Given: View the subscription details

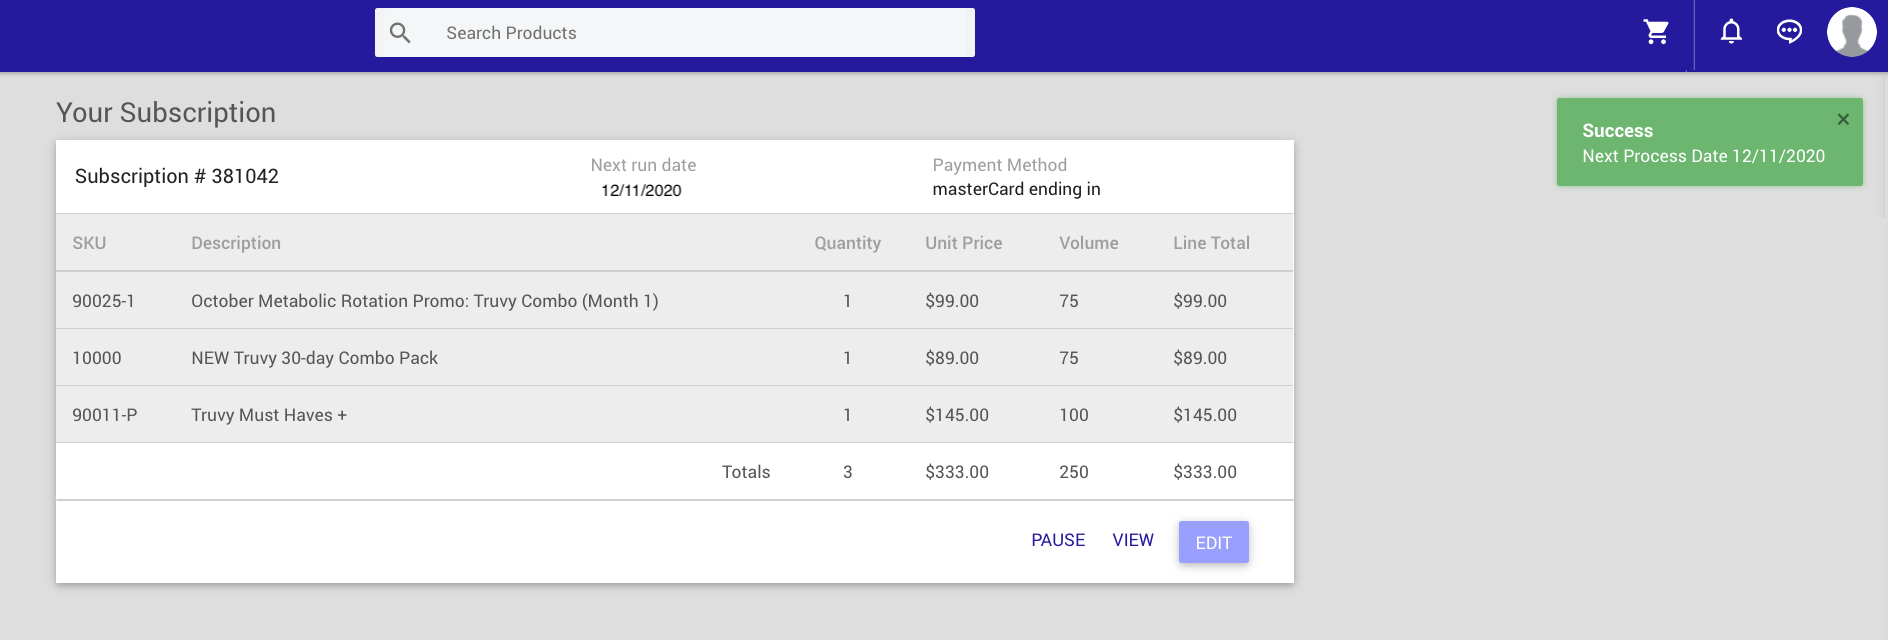Looking at the screenshot, I should coord(1133,540).
